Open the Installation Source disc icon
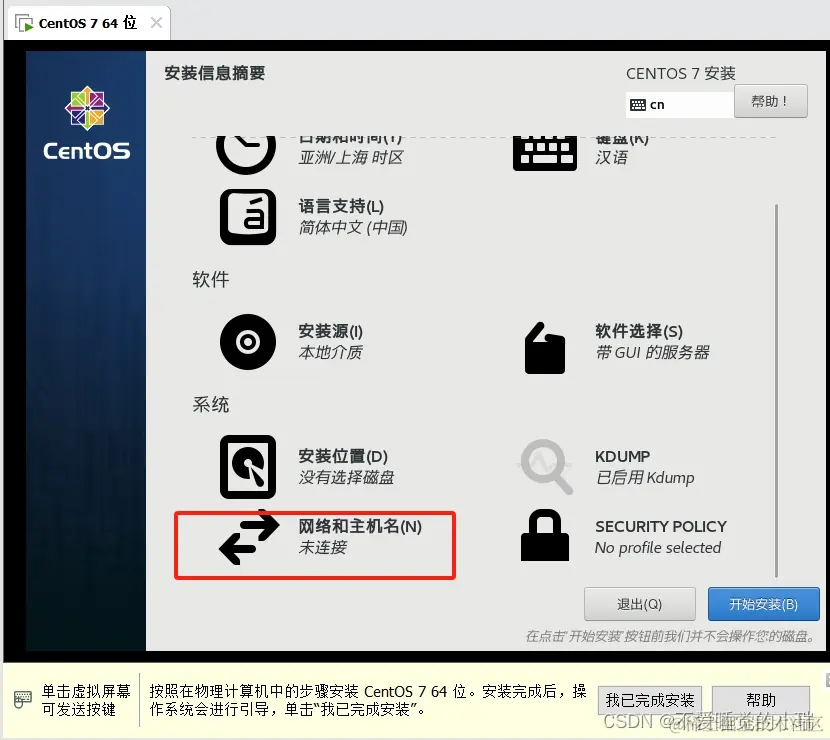 tap(248, 342)
